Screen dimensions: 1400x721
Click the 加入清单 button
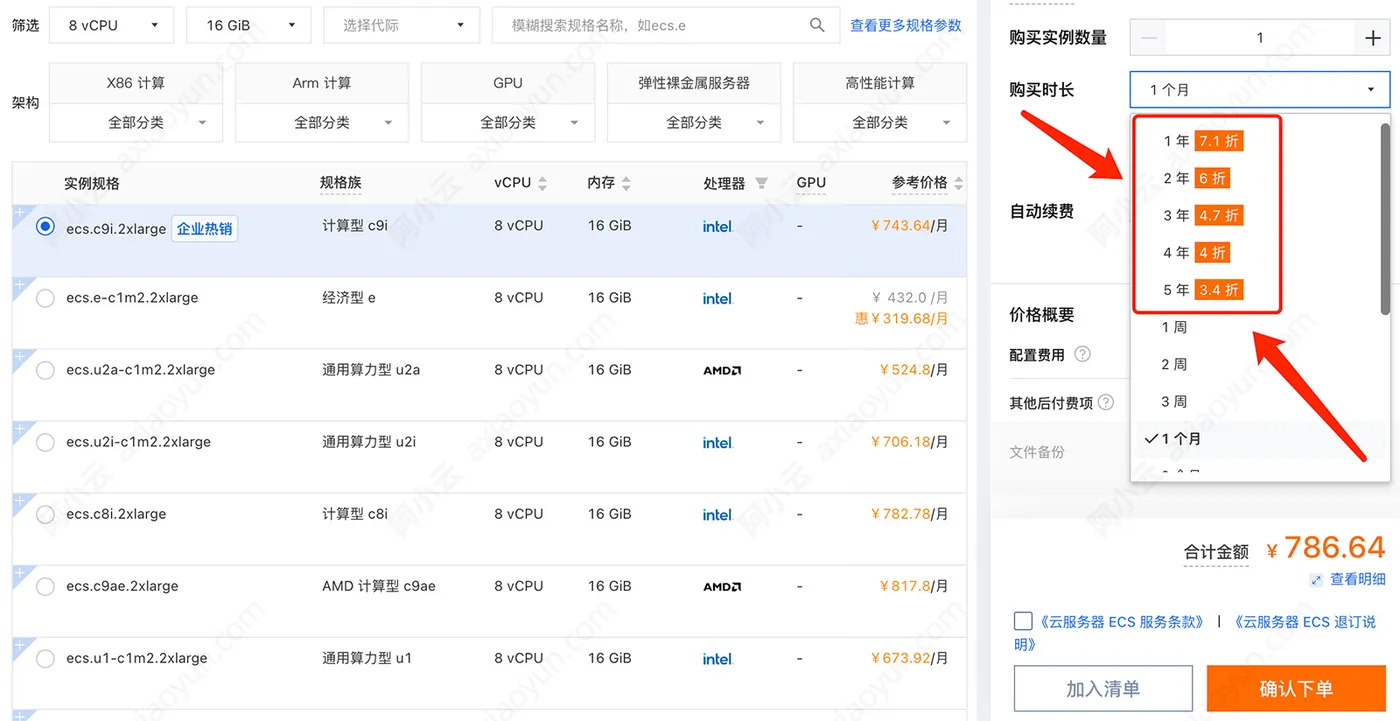coord(1103,689)
